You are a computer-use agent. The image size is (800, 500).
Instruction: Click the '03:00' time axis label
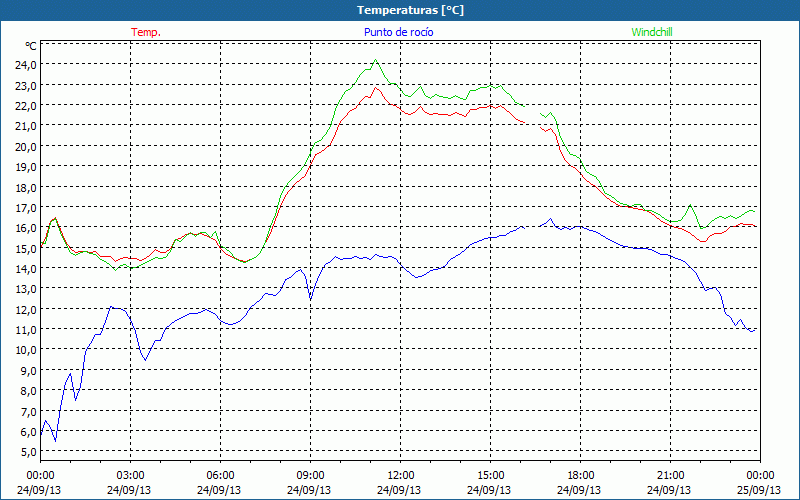130,475
